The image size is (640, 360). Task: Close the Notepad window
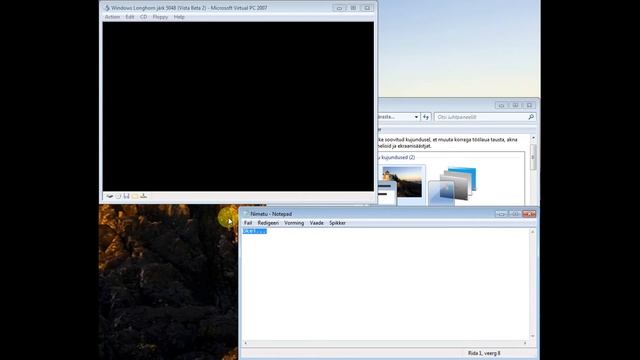click(529, 214)
